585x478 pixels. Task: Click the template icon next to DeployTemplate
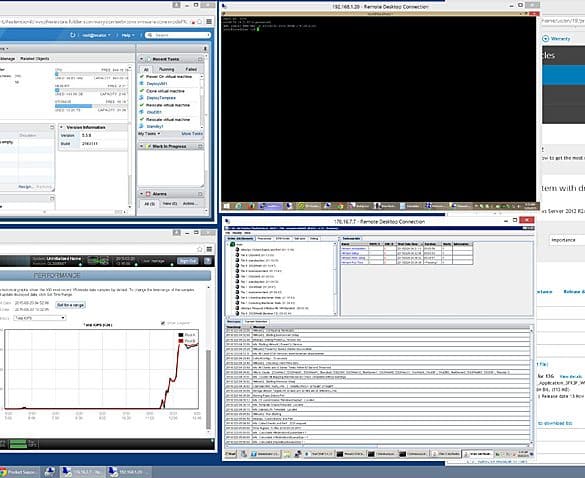coord(142,98)
